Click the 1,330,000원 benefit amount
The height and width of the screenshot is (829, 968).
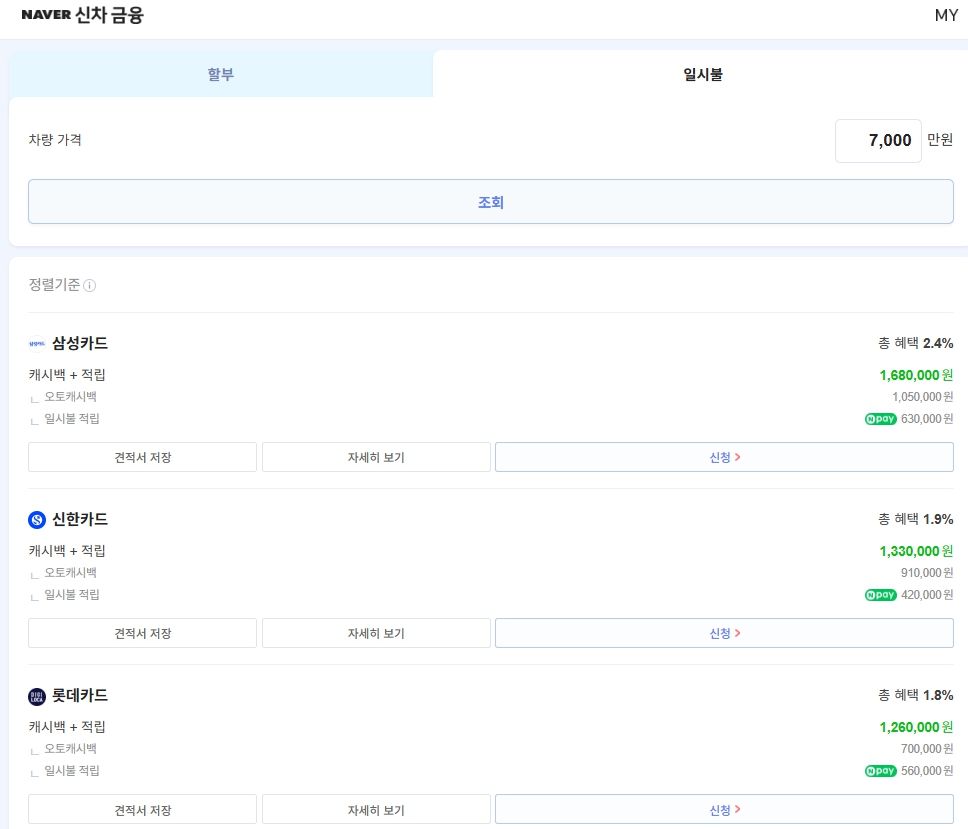[916, 551]
